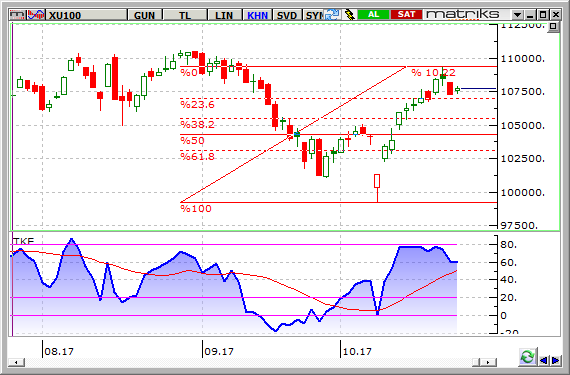Minimize the chart window

(530, 15)
